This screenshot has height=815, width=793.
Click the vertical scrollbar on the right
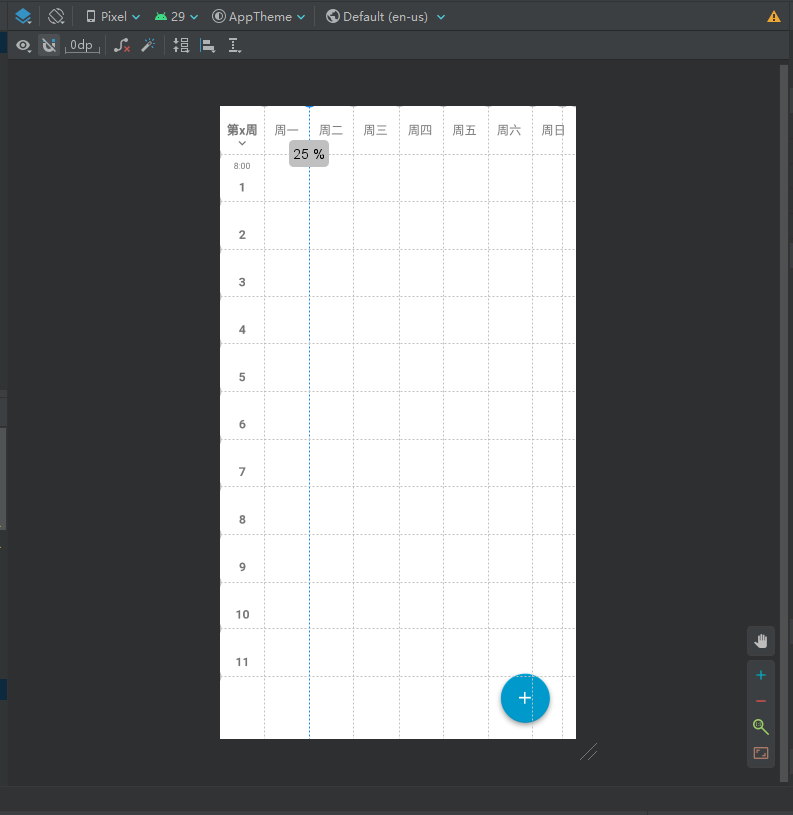point(784,423)
